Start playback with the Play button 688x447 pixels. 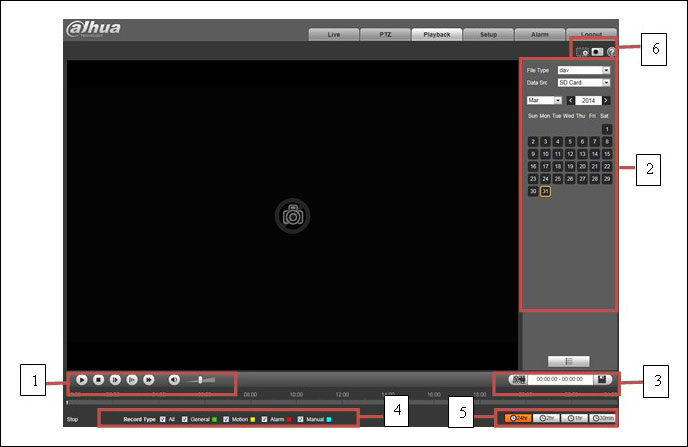point(82,380)
